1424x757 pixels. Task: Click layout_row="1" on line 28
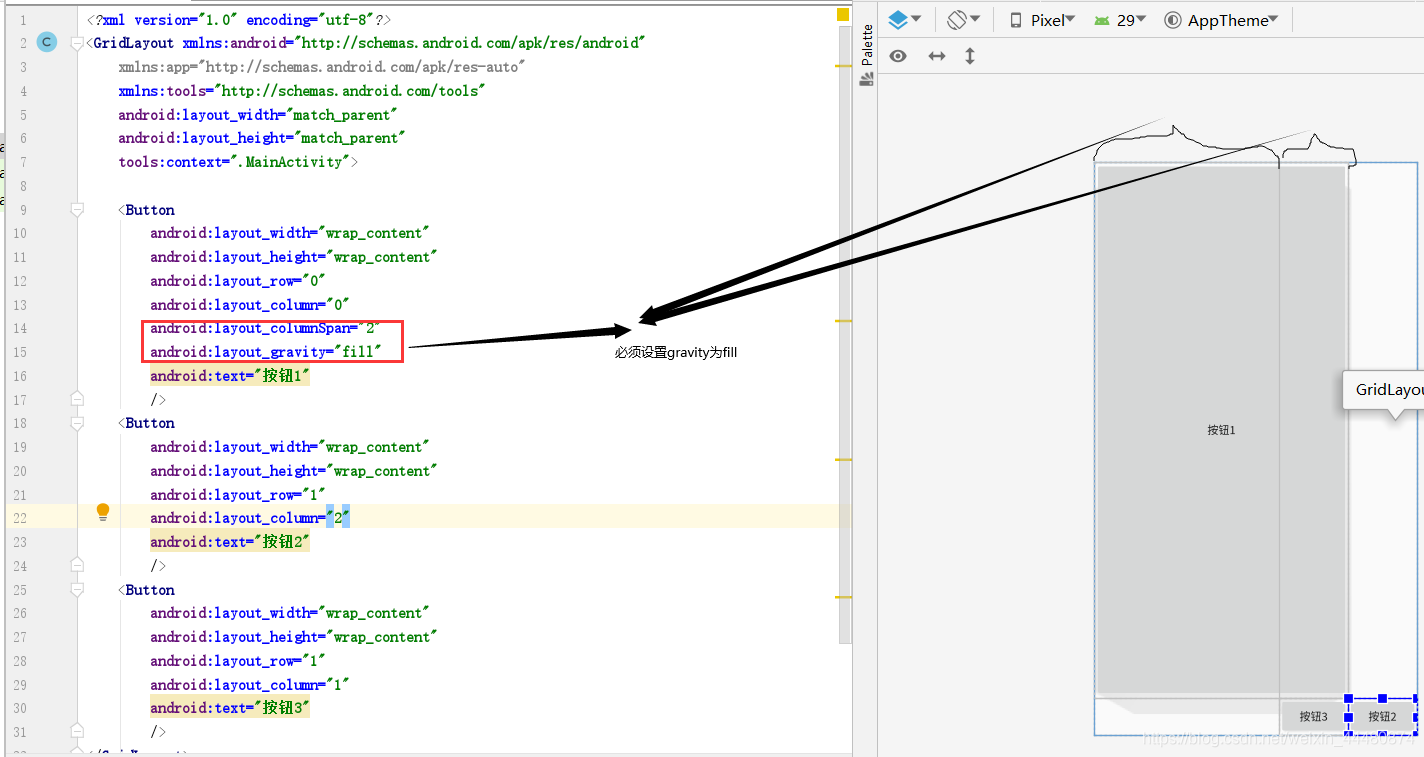(x=238, y=661)
